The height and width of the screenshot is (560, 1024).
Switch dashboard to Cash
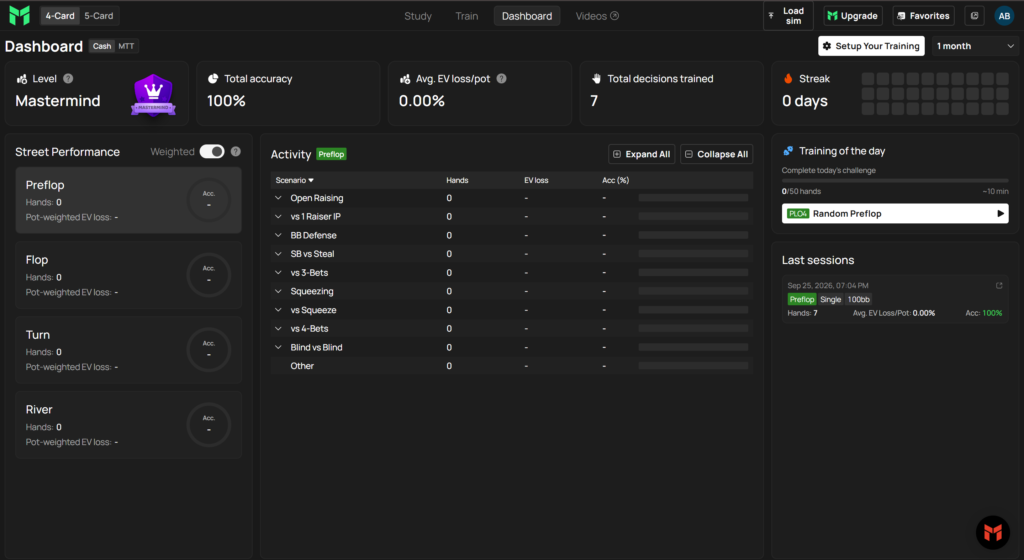102,46
